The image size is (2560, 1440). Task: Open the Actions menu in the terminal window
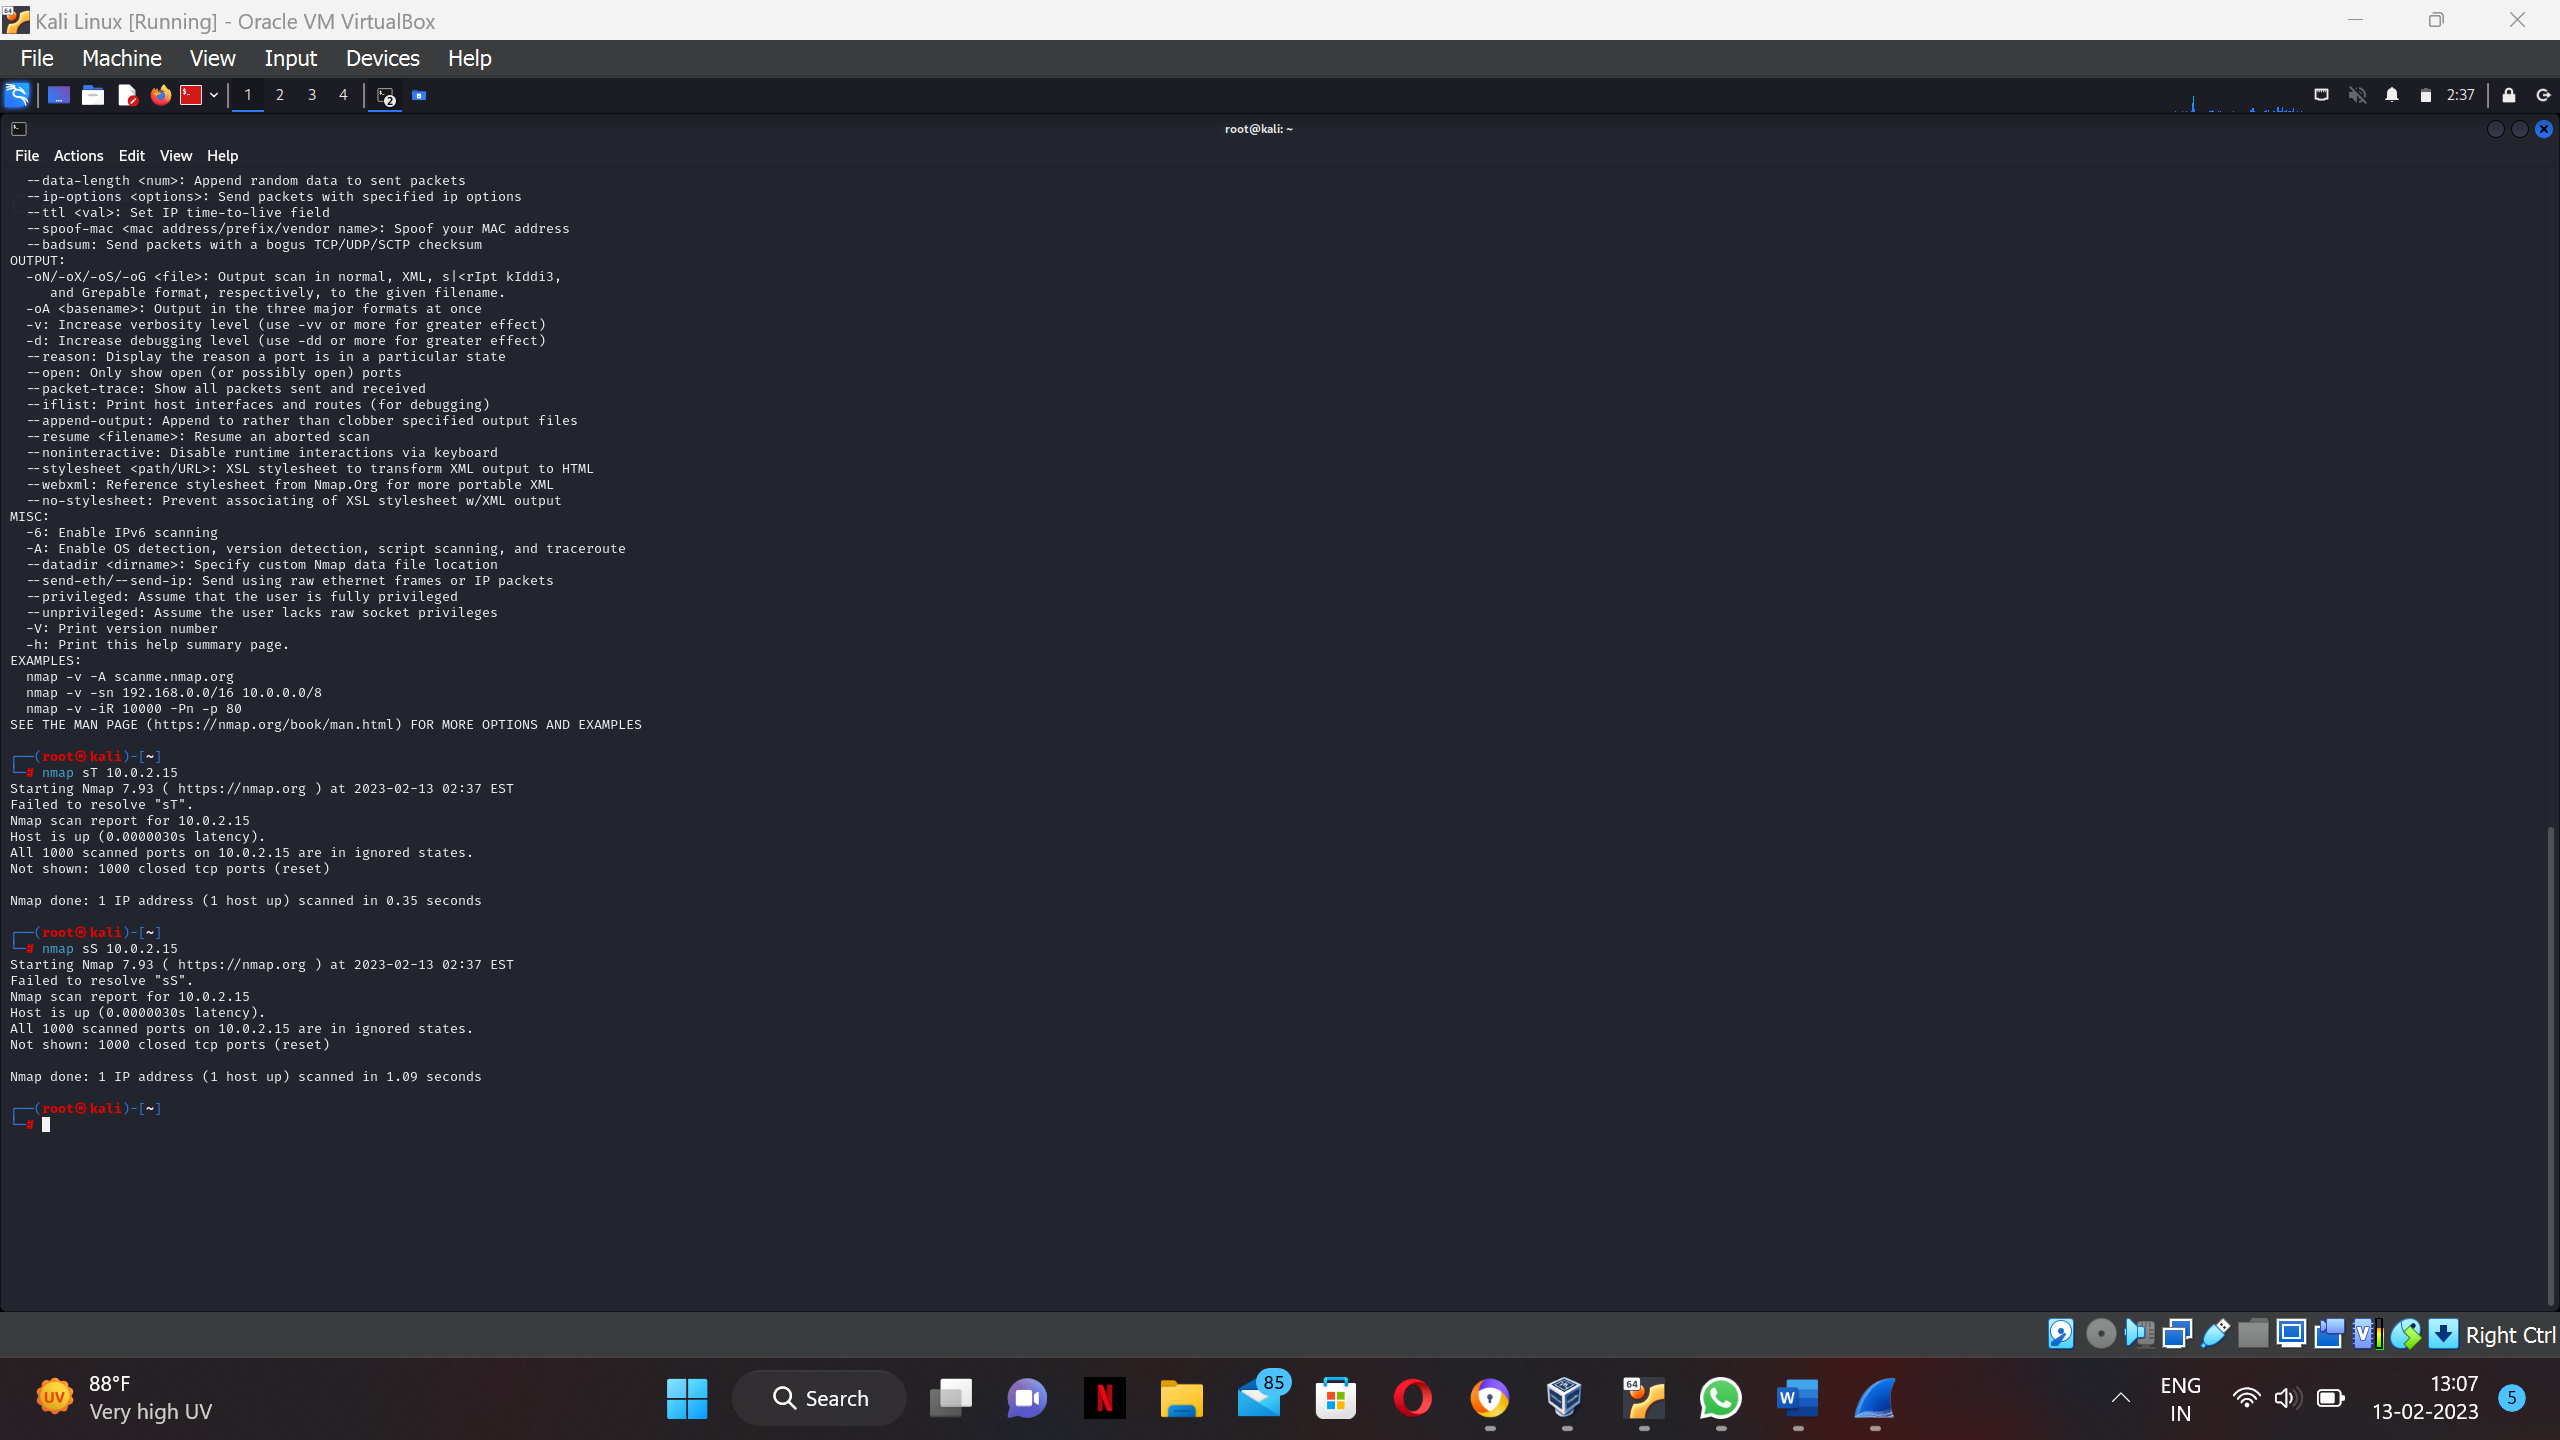pos(78,156)
